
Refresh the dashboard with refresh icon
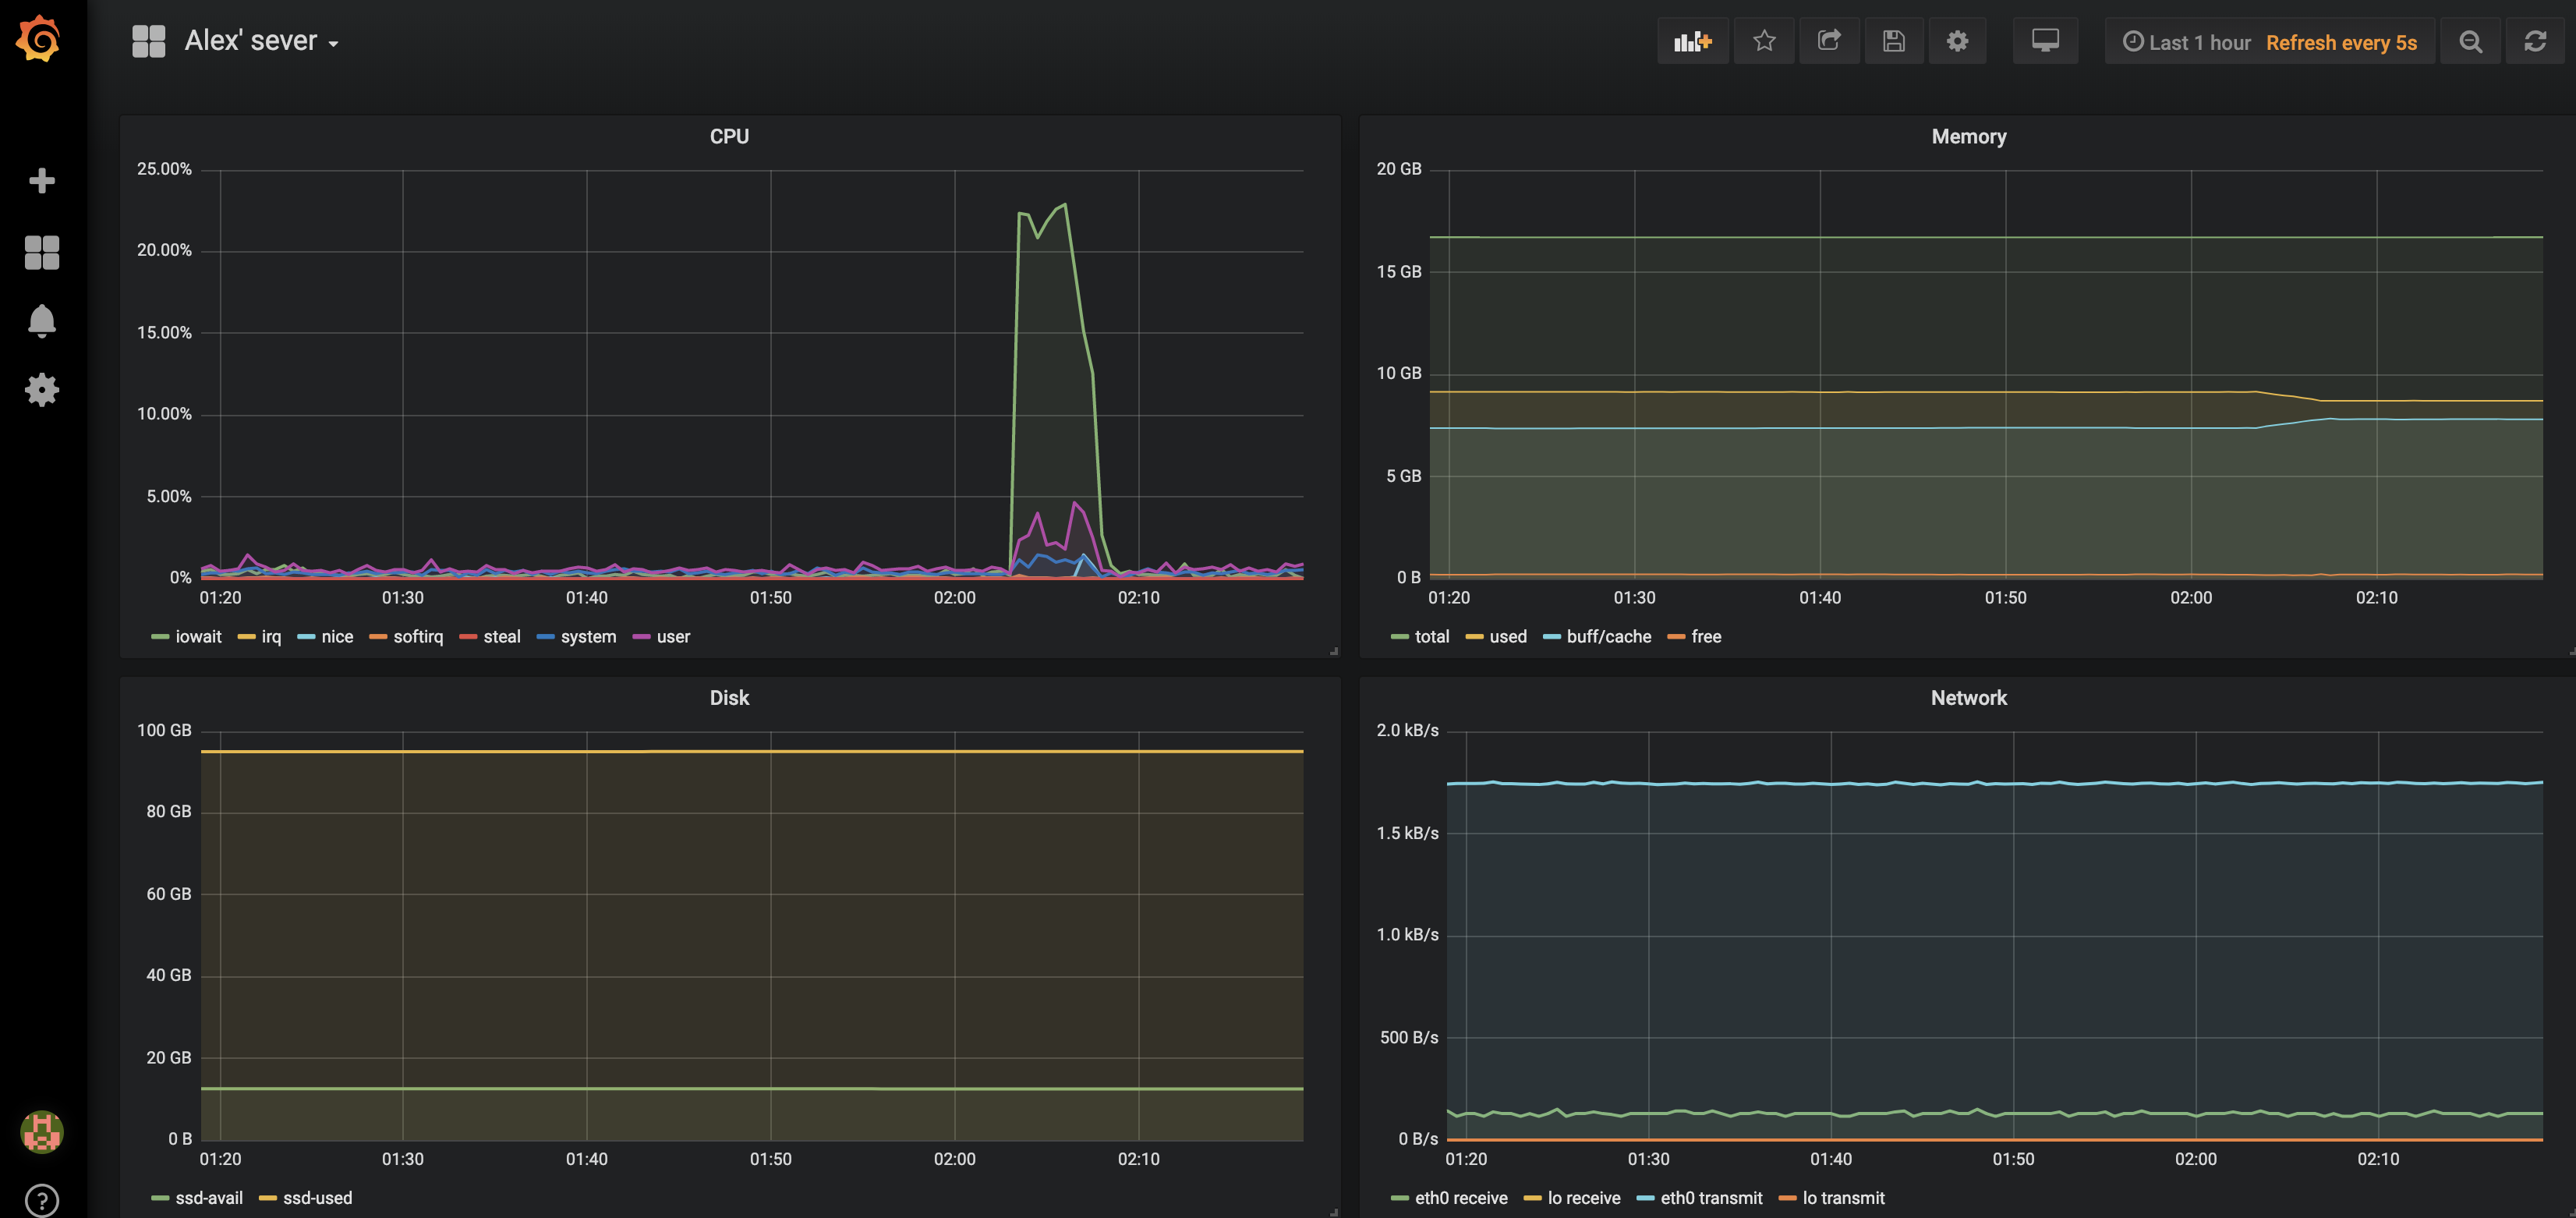point(2535,41)
